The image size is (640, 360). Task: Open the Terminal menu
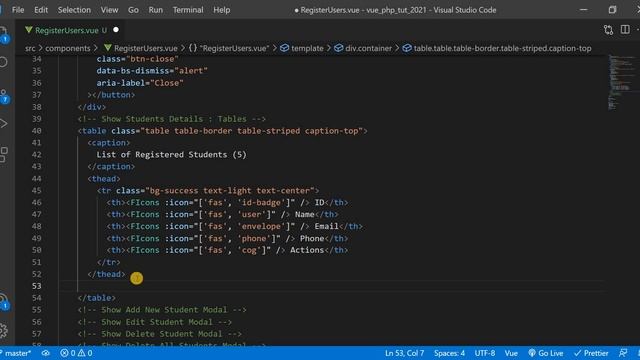click(x=188, y=10)
